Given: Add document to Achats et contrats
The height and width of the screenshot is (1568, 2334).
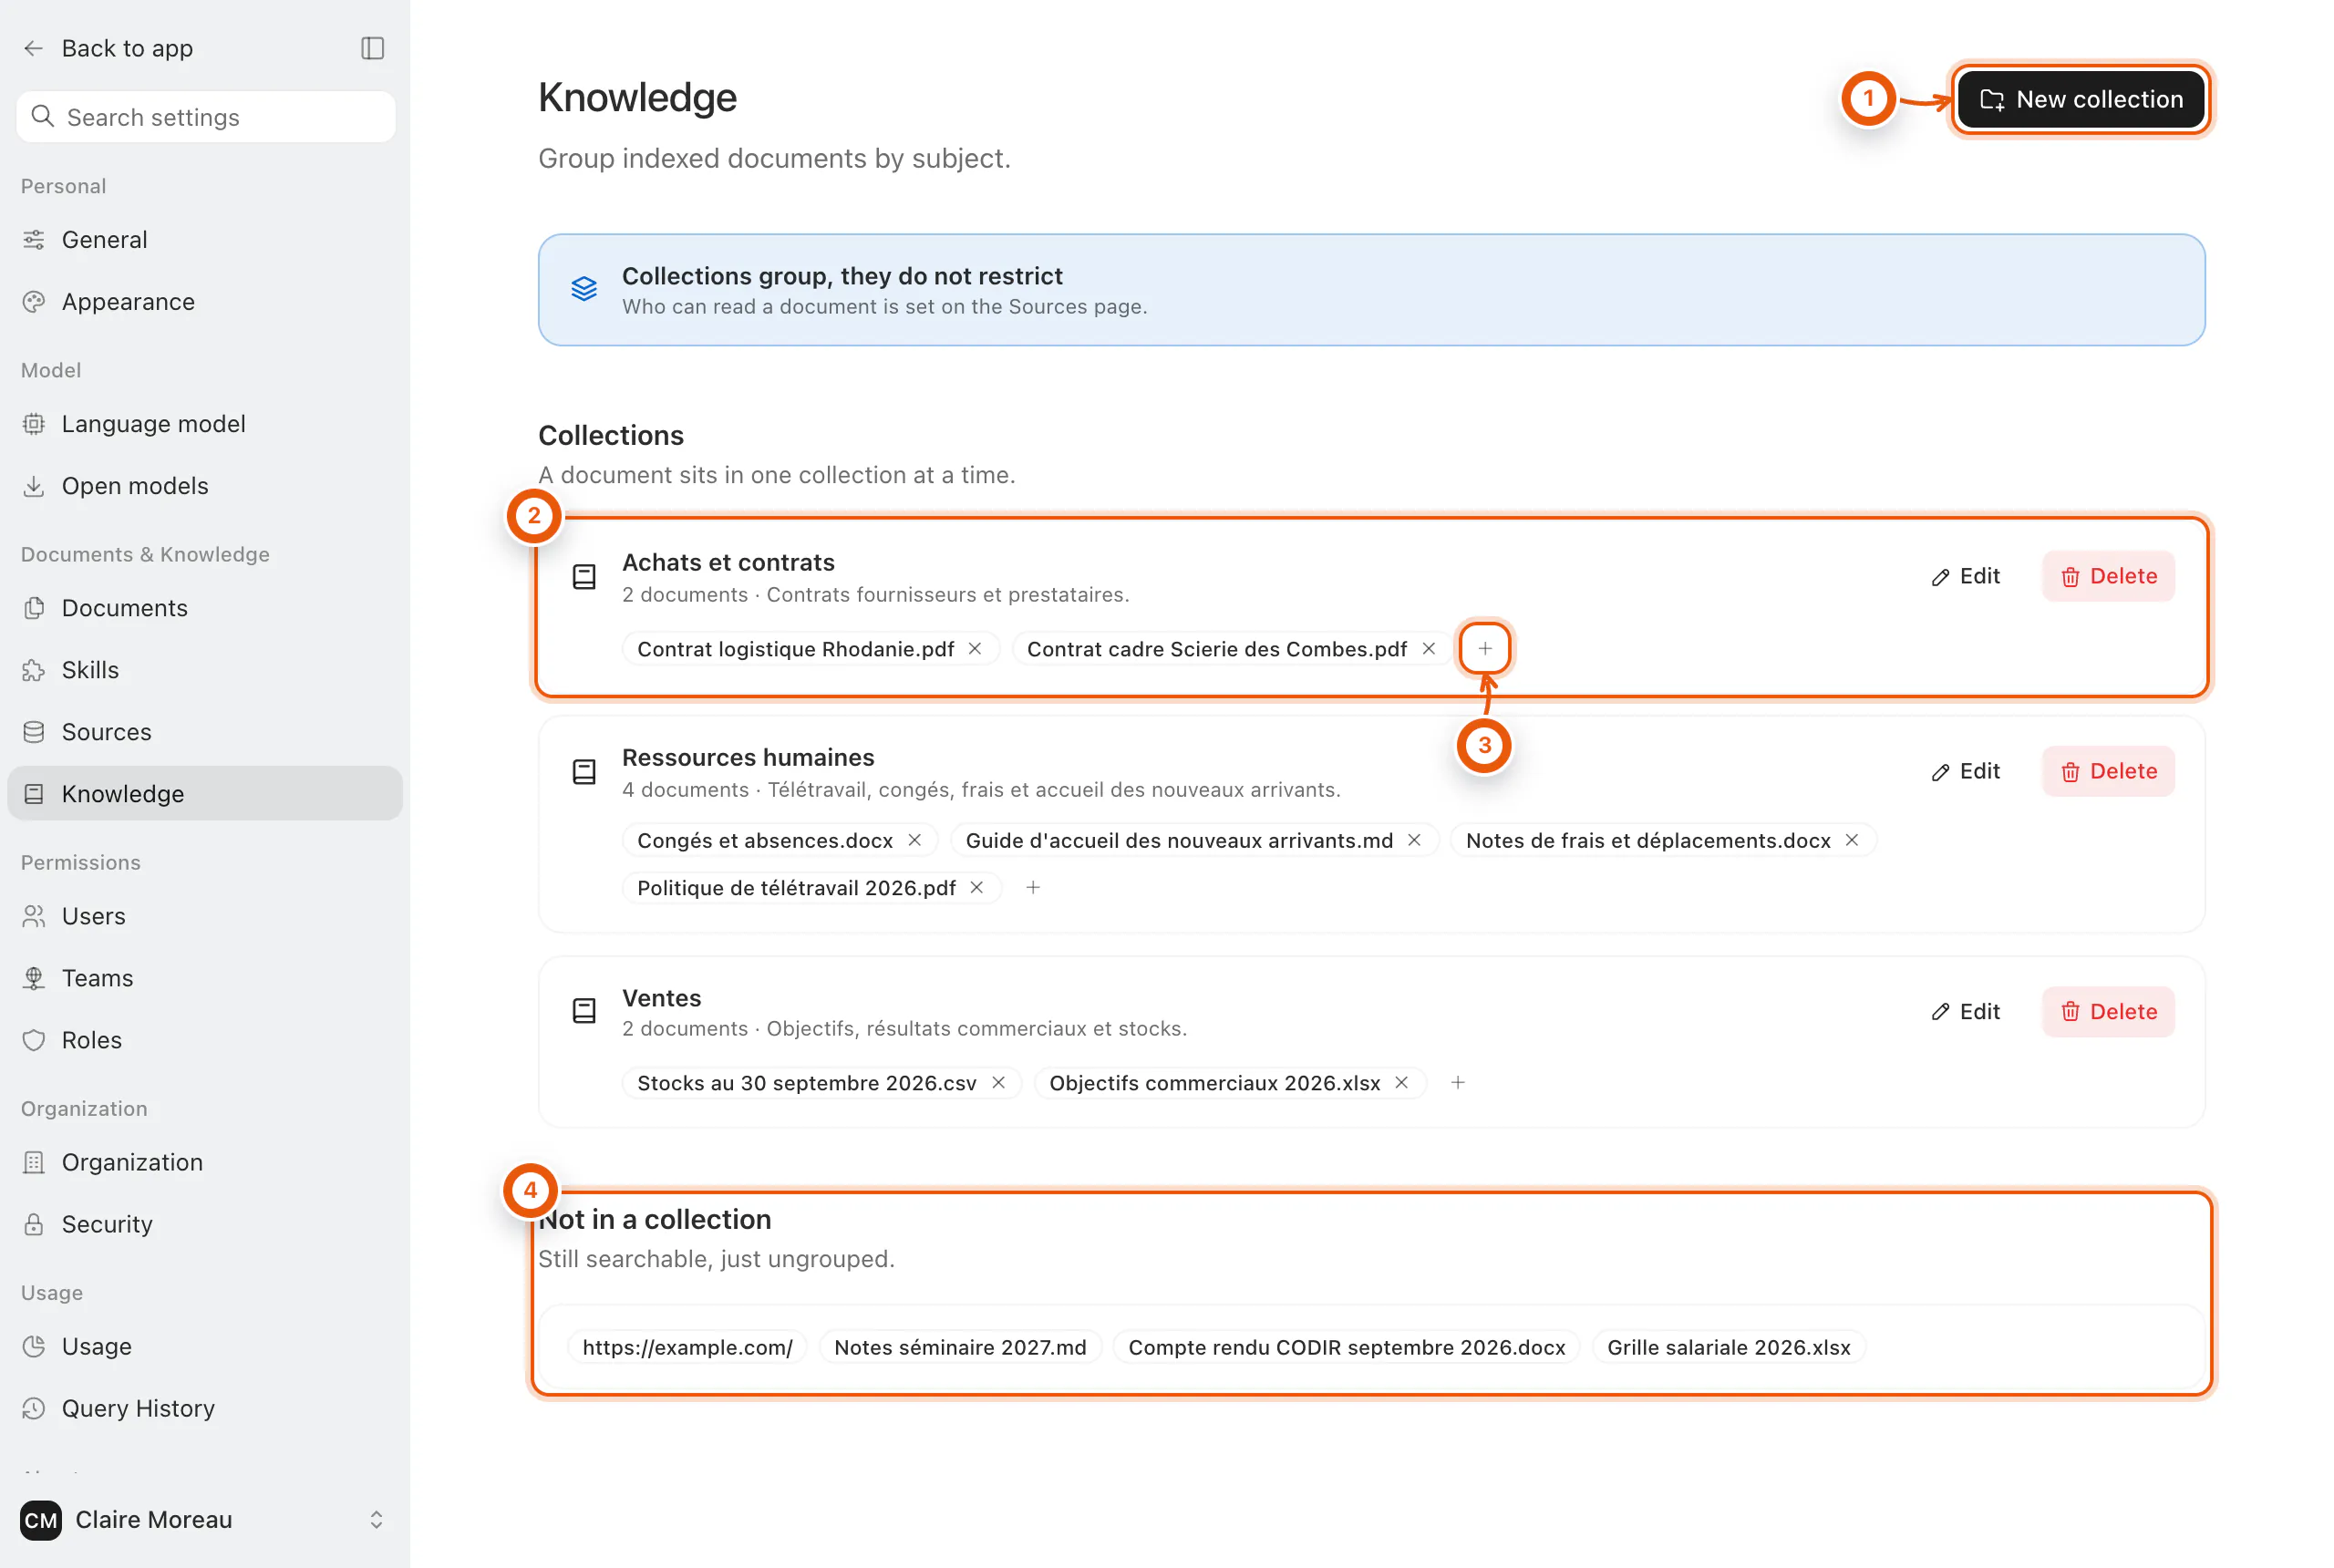Looking at the screenshot, I should pyautogui.click(x=1485, y=649).
